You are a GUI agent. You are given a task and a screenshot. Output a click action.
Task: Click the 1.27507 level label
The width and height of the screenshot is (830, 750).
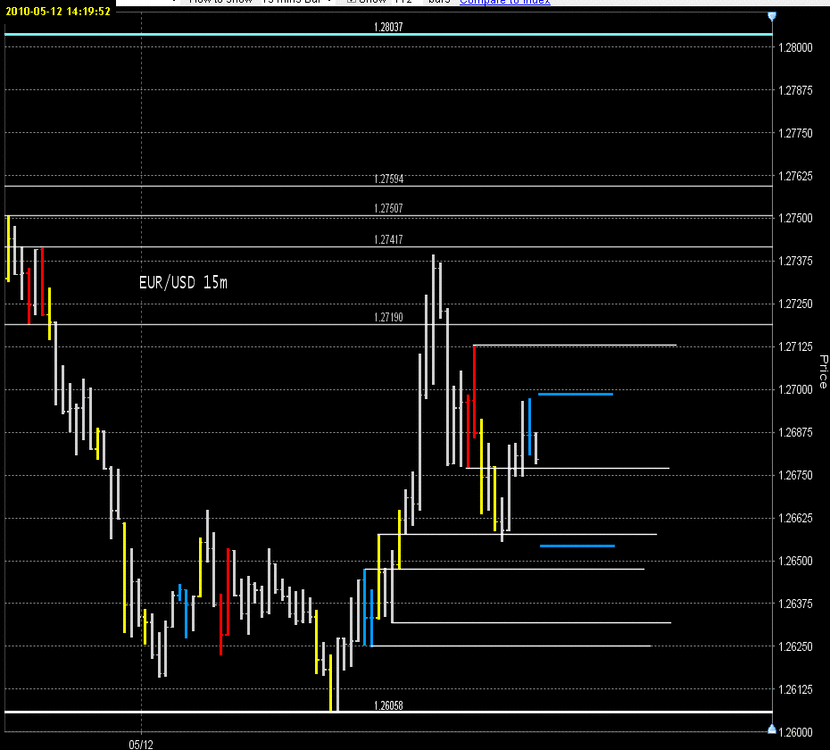click(388, 209)
